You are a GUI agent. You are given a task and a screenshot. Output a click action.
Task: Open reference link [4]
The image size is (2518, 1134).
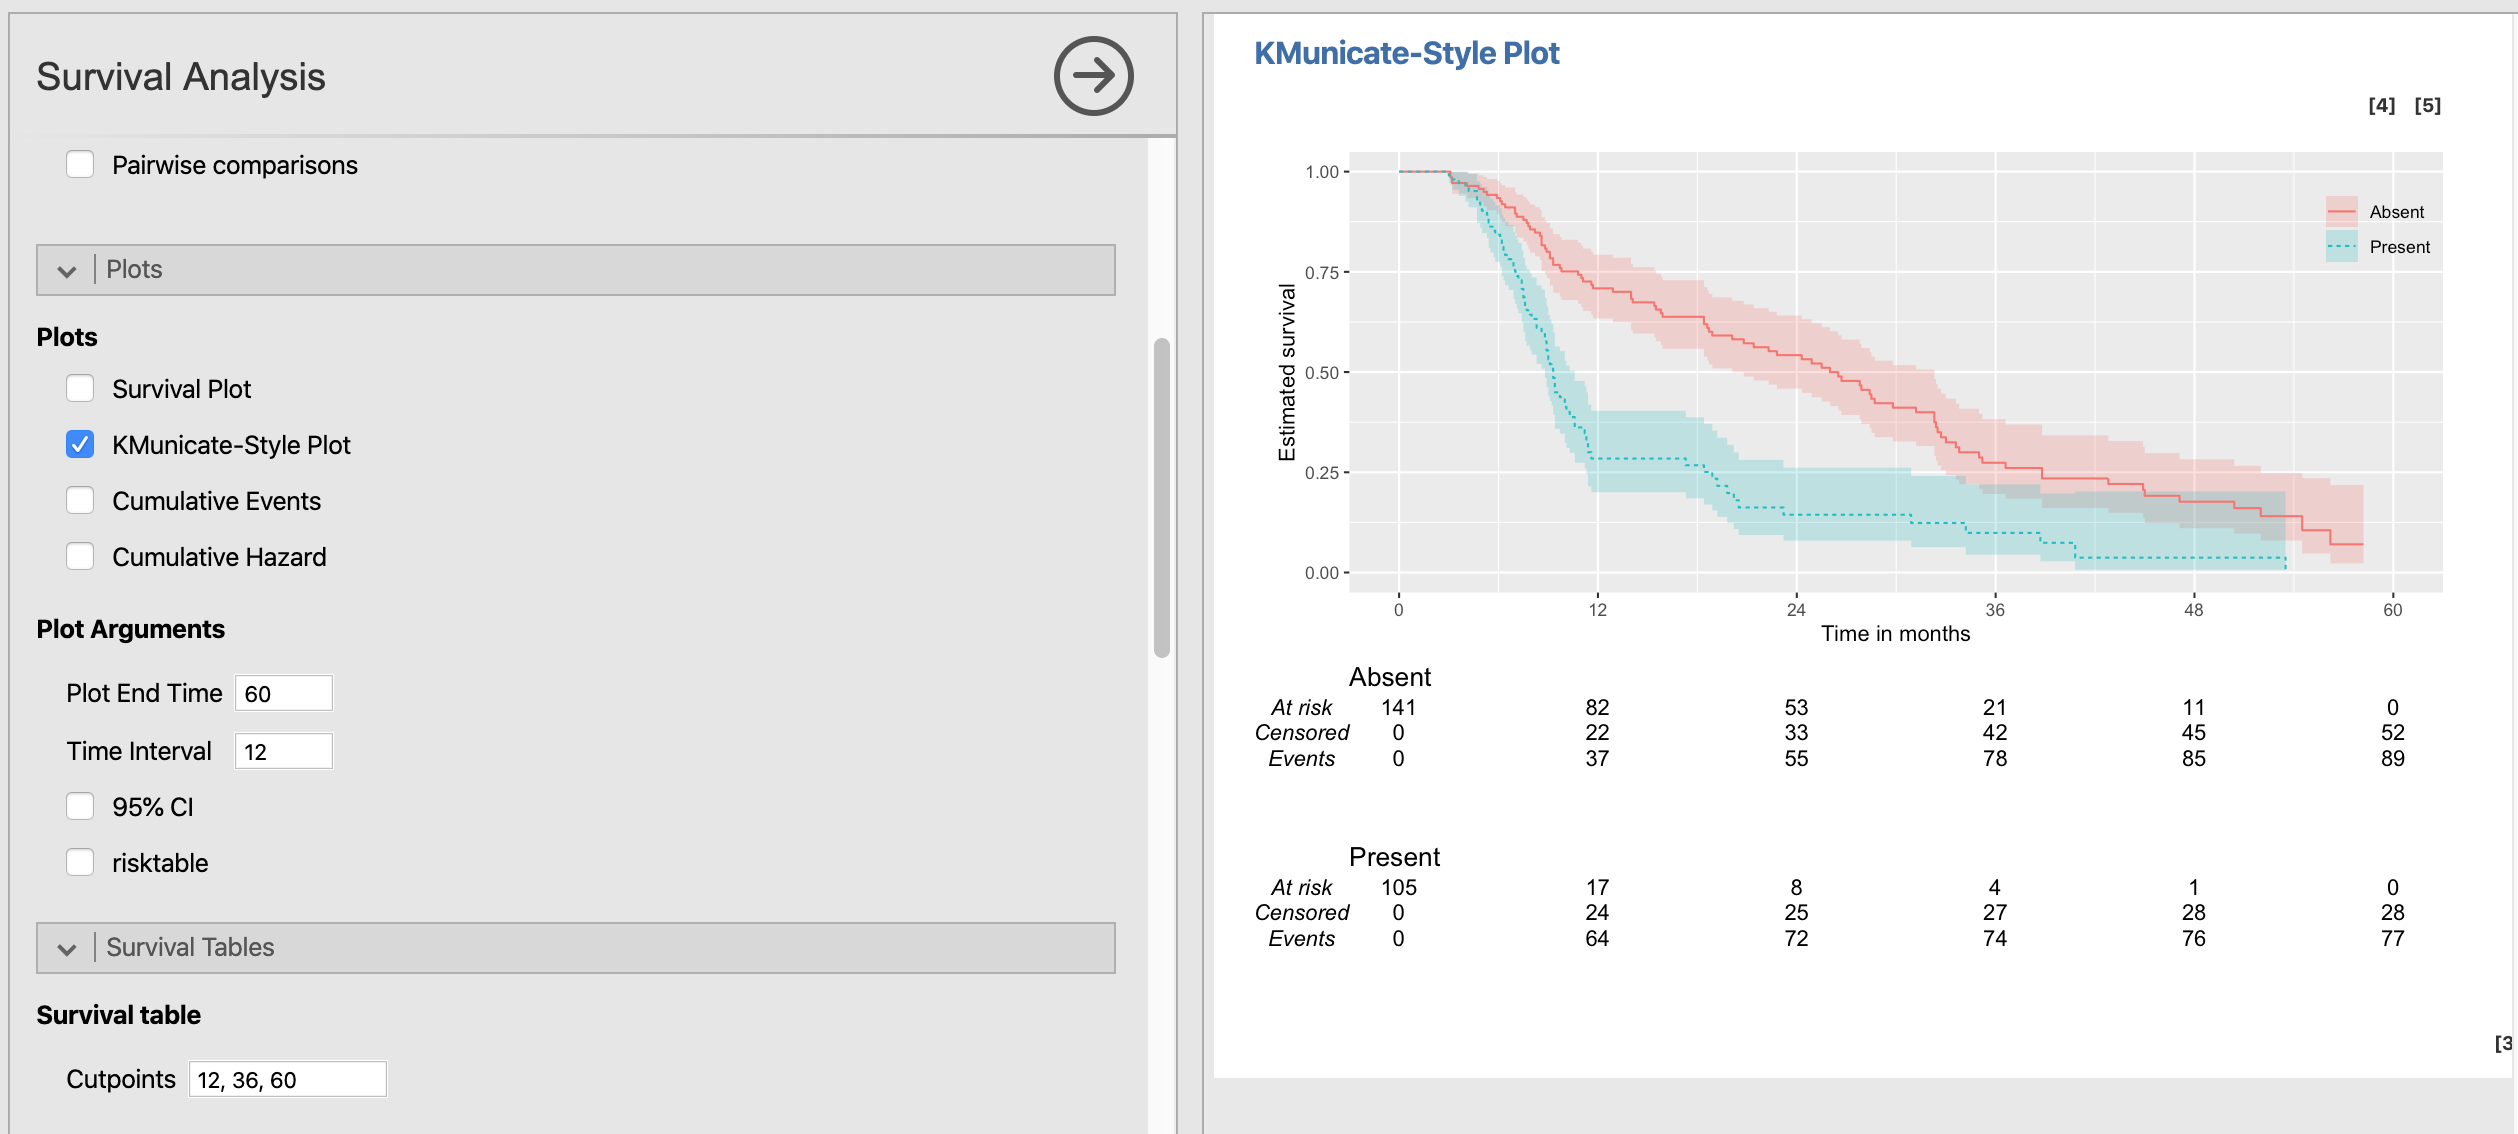tap(2381, 106)
